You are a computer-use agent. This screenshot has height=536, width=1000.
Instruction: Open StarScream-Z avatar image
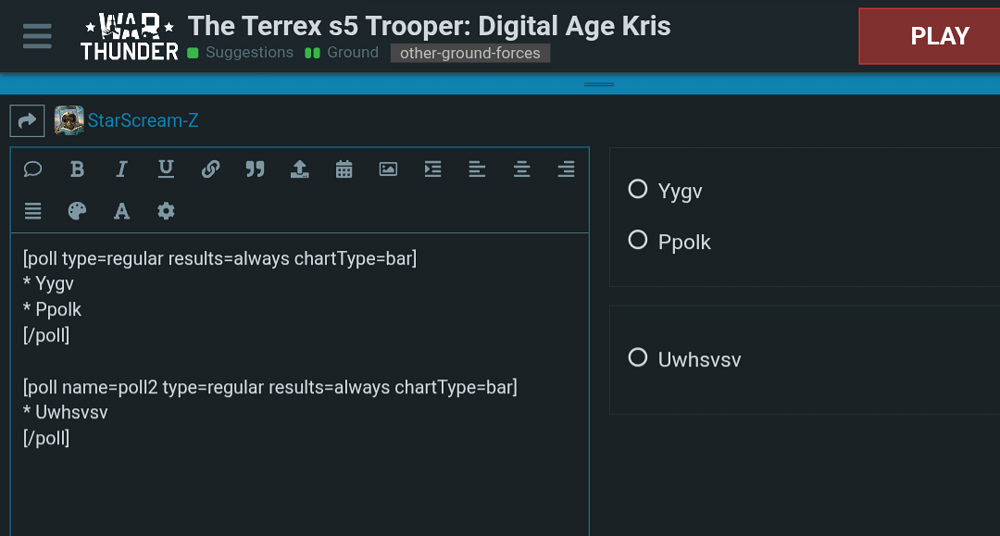69,121
